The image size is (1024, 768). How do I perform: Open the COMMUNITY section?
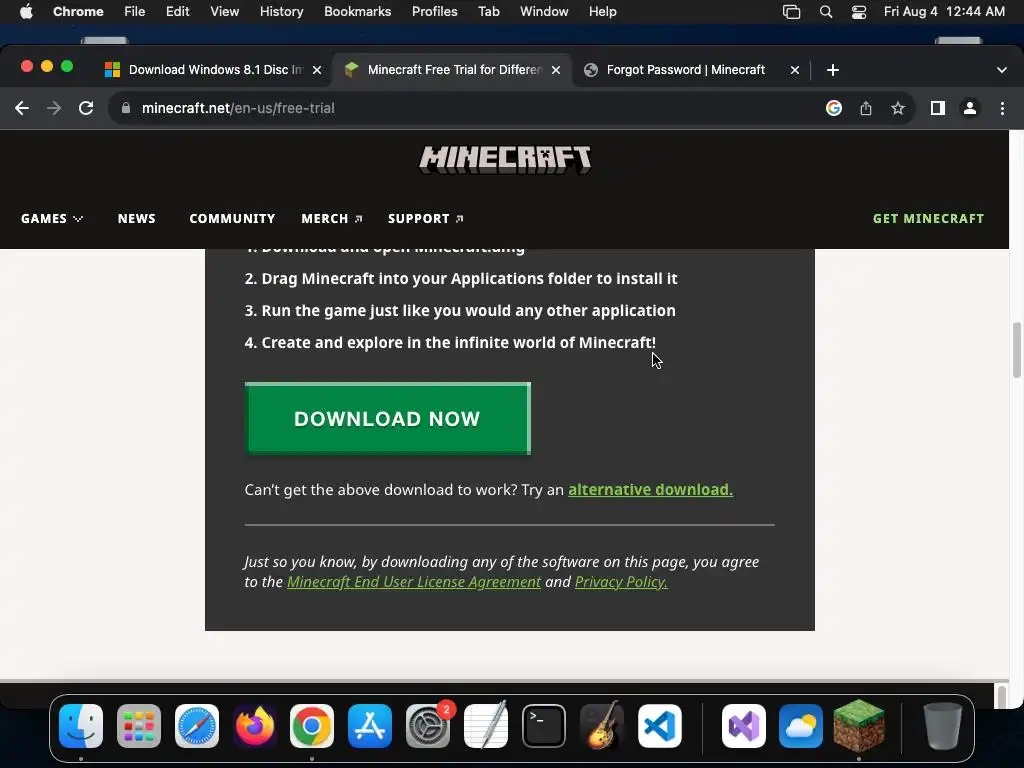pyautogui.click(x=232, y=219)
